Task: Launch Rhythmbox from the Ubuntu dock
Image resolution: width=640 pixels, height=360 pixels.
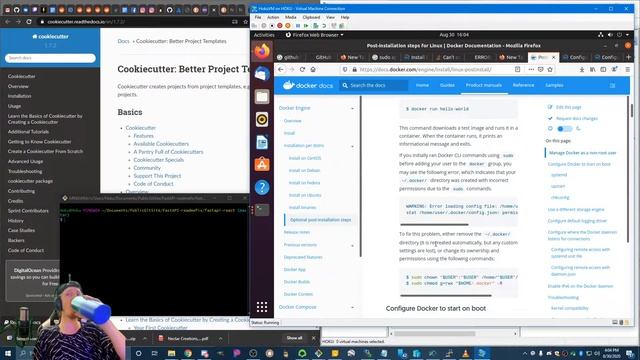Action: [x=262, y=119]
